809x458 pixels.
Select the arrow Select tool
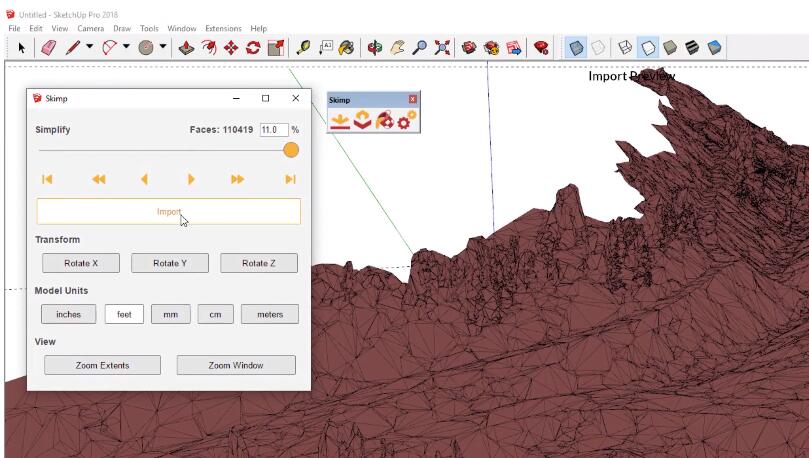coord(21,48)
